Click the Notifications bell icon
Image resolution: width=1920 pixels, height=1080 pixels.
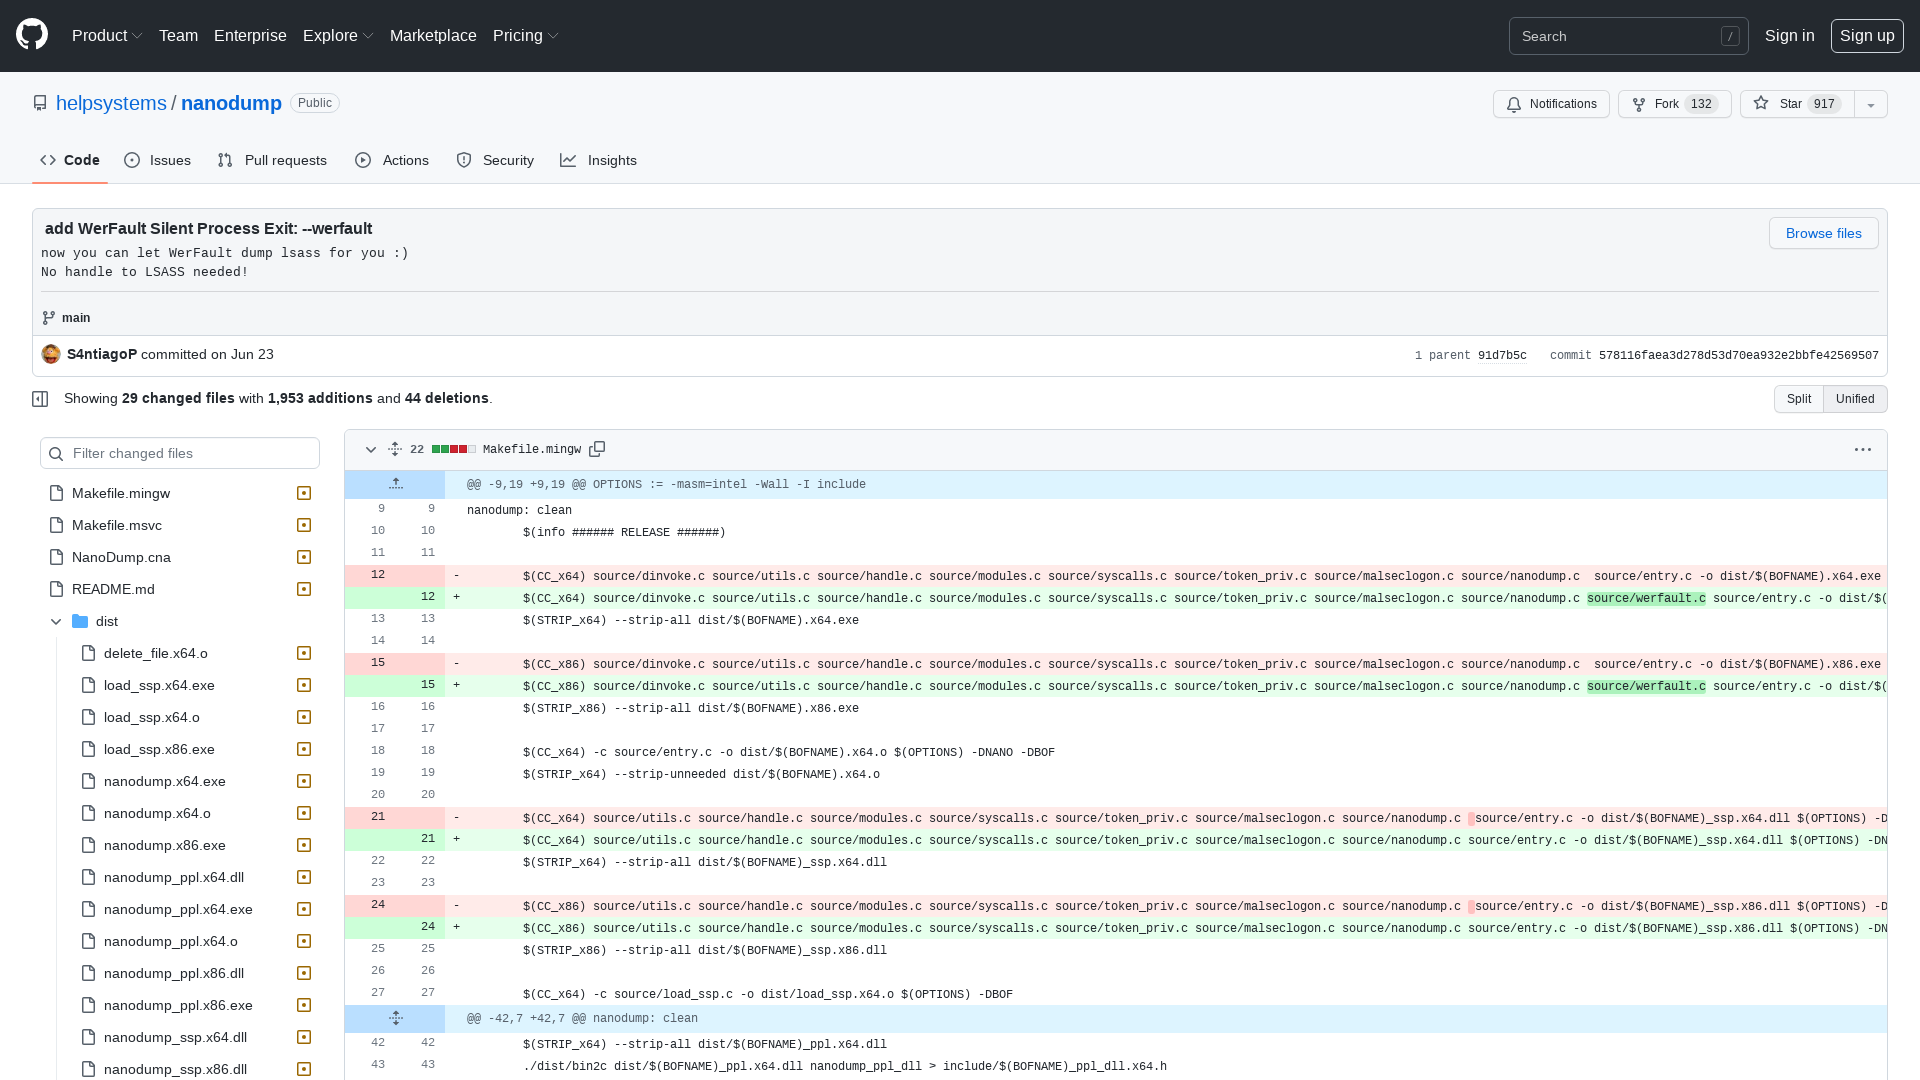(x=1513, y=104)
